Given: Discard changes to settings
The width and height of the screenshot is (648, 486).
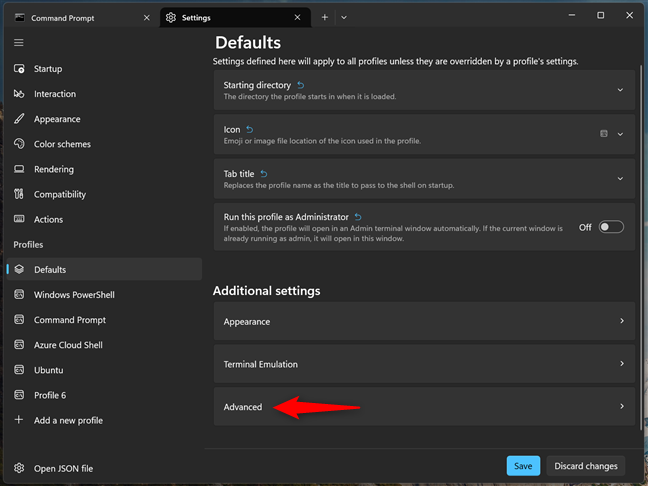Looking at the screenshot, I should coord(586,466).
